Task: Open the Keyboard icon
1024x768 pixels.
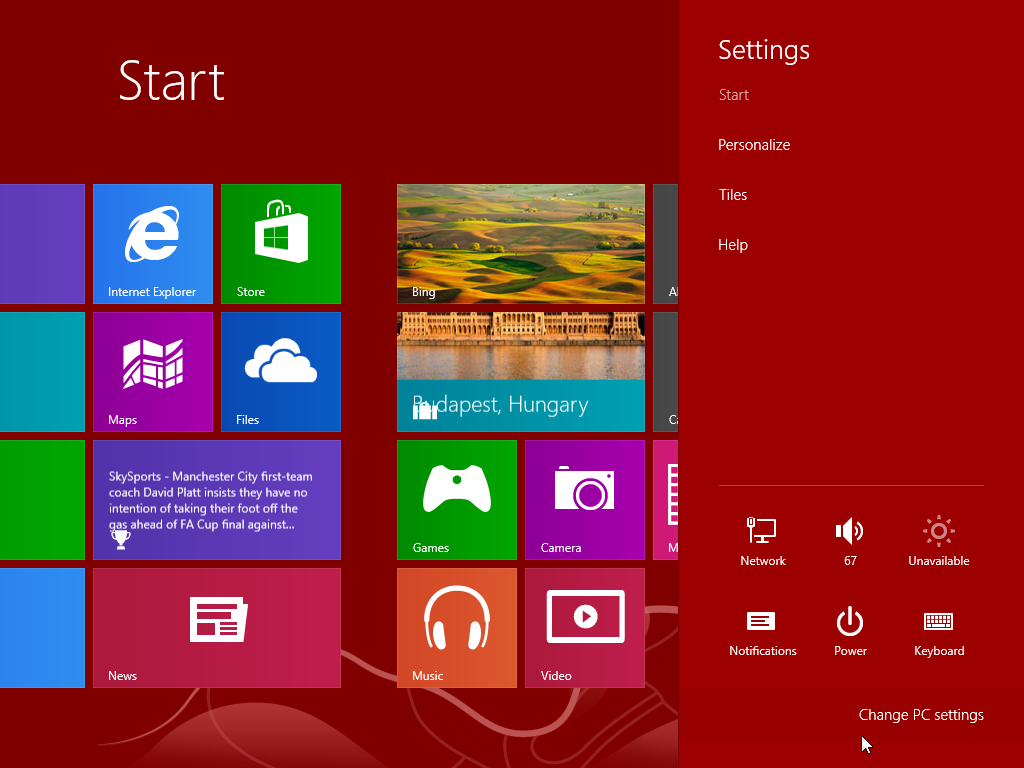Action: click(x=938, y=631)
